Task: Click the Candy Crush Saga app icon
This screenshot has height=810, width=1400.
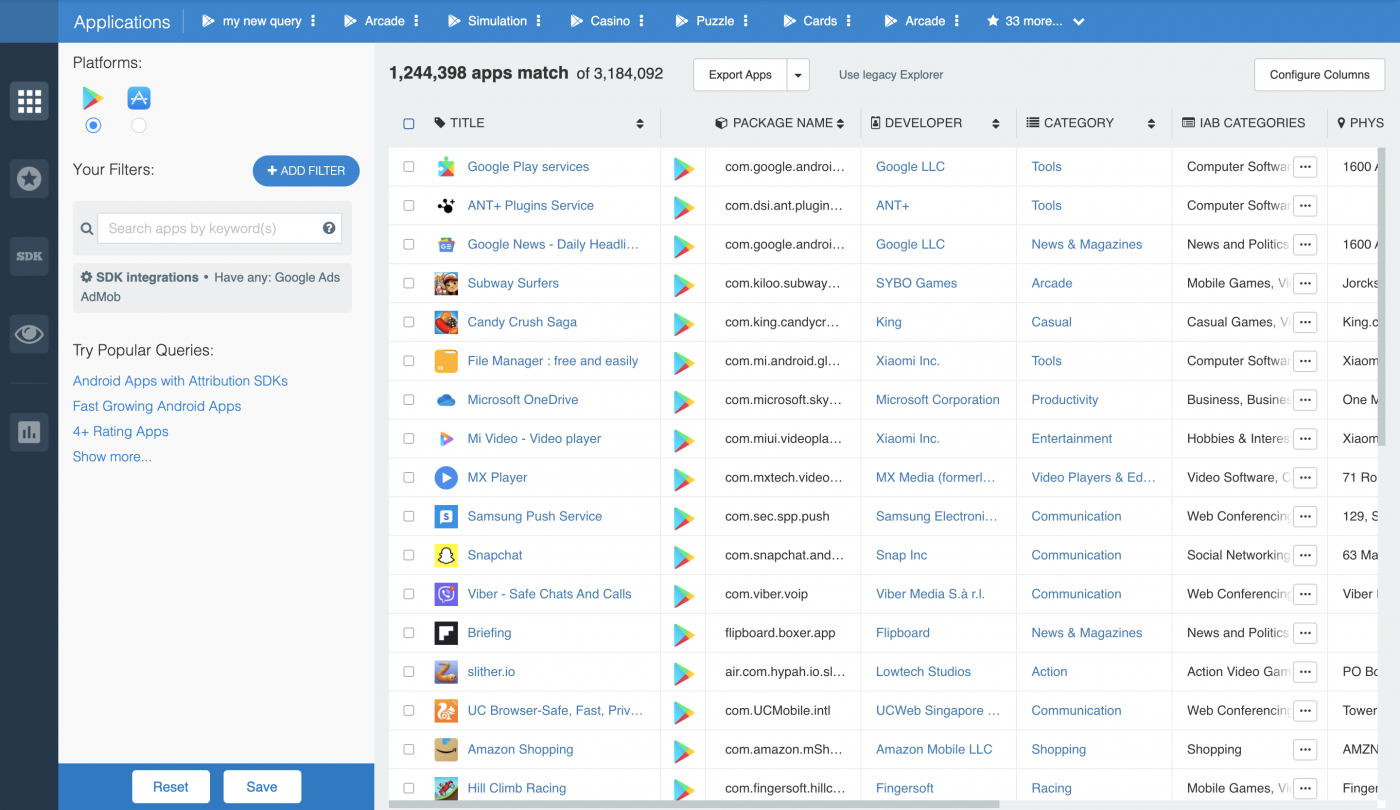Action: (x=446, y=322)
